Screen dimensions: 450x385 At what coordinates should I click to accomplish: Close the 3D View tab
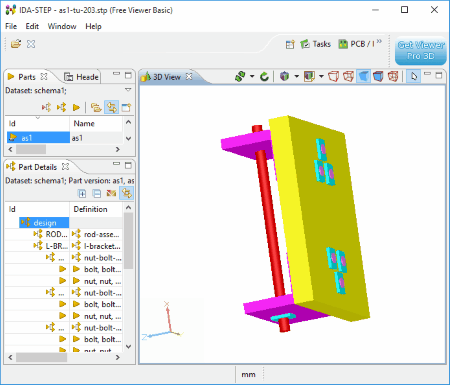189,76
